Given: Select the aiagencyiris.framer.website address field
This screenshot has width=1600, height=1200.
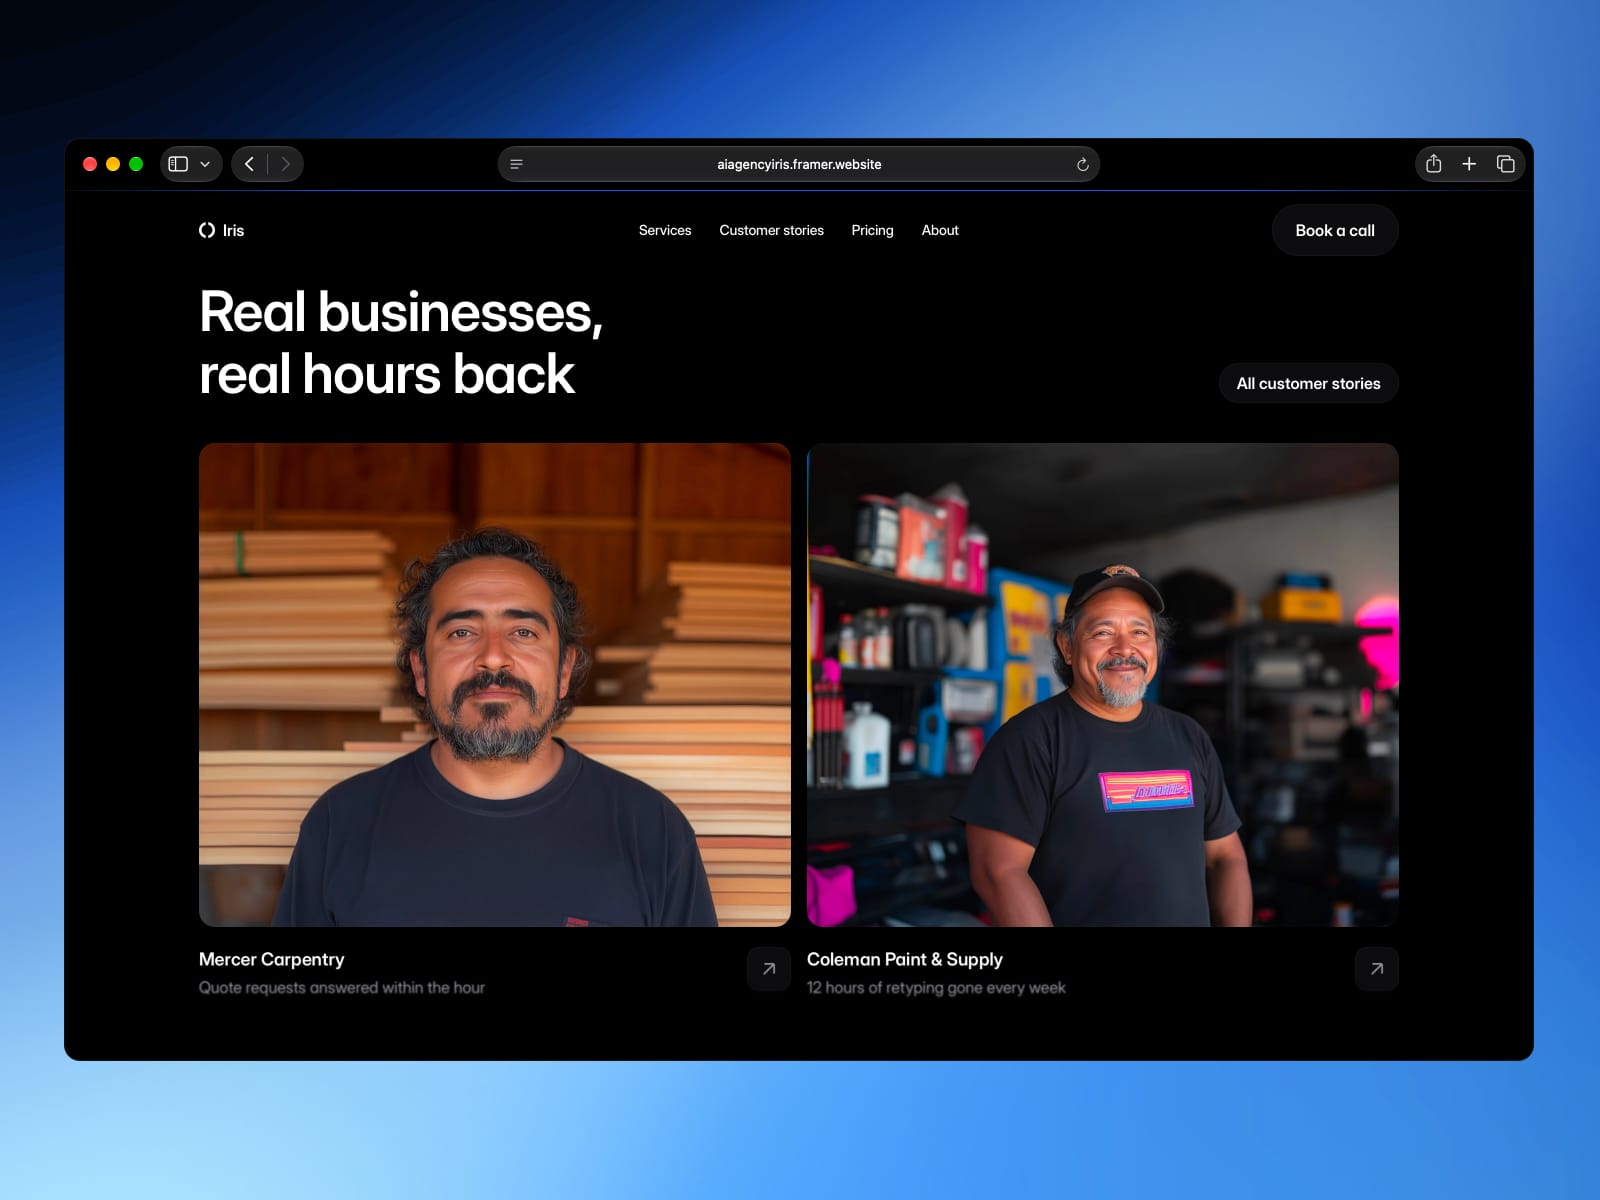Looking at the screenshot, I should point(799,164).
